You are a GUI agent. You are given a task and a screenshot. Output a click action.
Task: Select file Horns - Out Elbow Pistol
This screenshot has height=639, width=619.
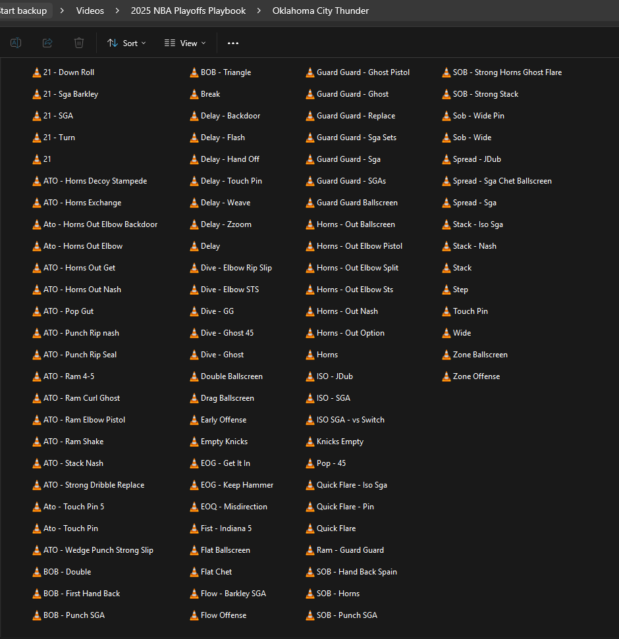(354, 246)
